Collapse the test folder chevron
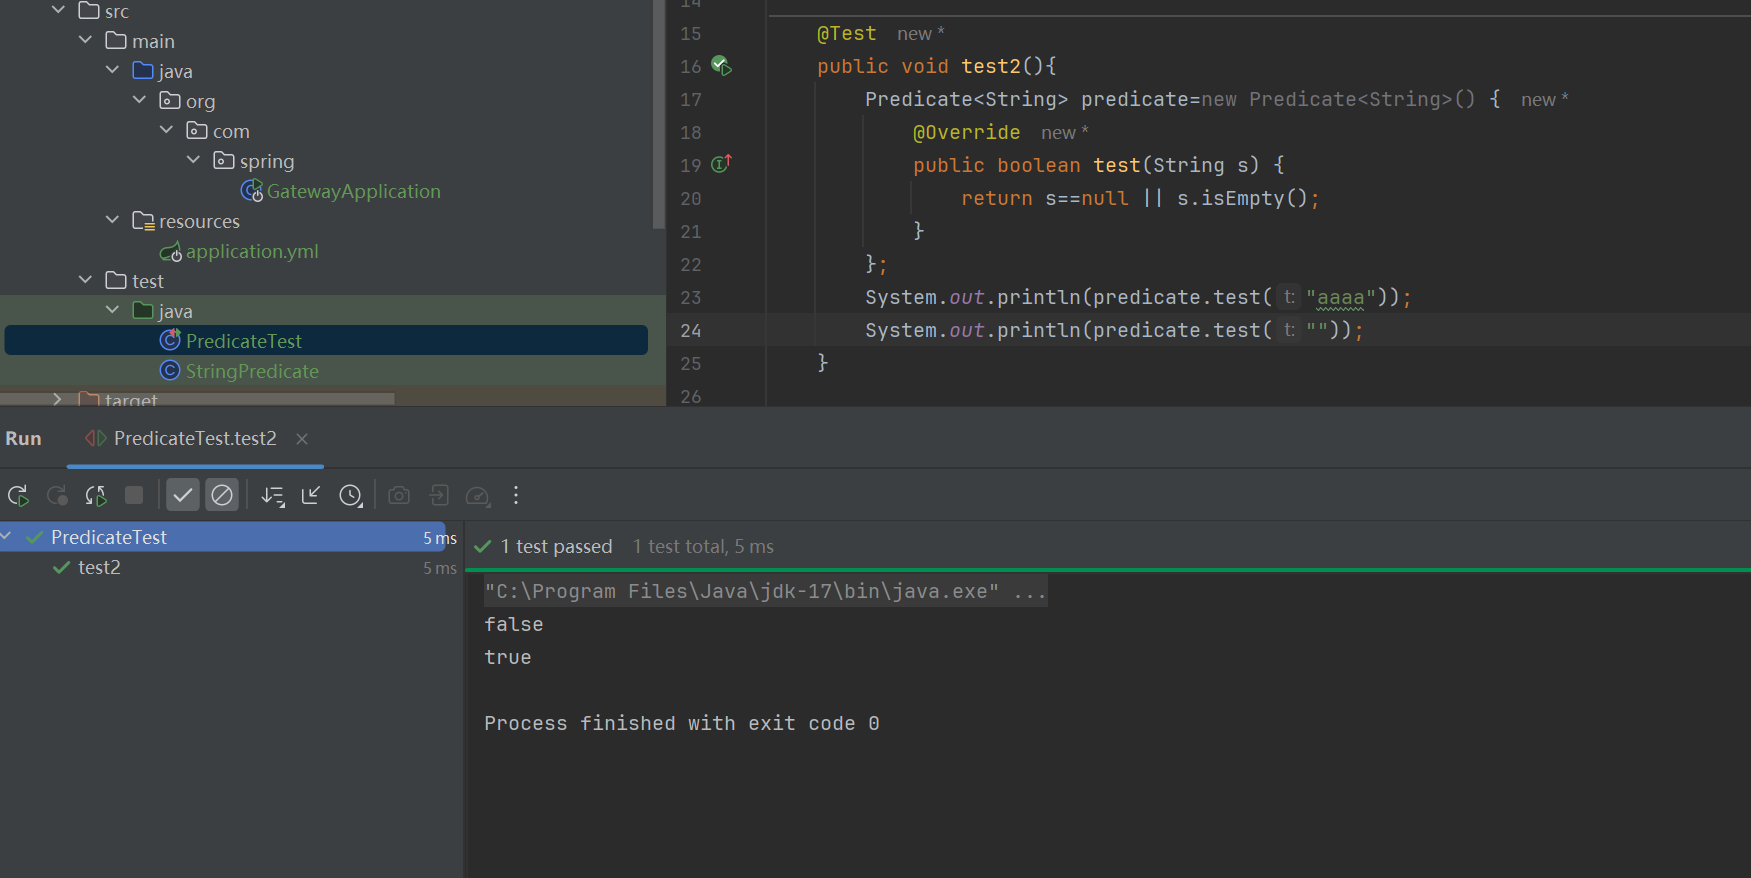 (85, 280)
